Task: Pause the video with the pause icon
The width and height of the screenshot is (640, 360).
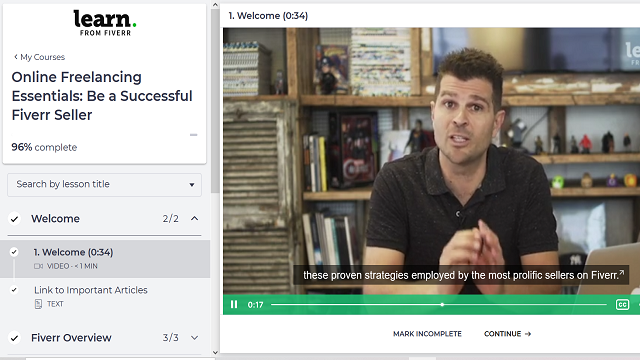Action: 234,304
